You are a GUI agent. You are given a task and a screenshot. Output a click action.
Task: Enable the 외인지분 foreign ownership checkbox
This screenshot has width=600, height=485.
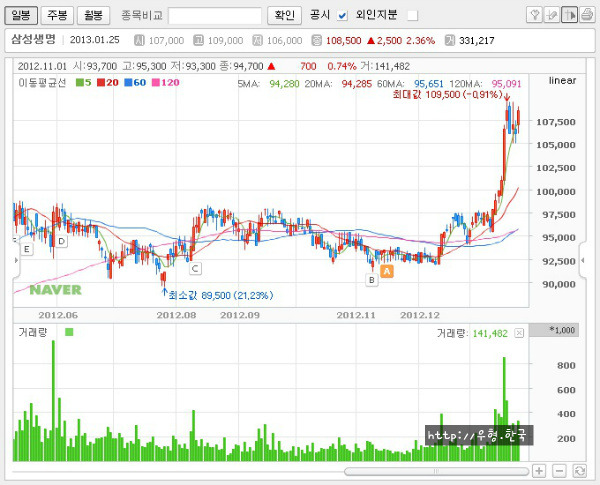[x=412, y=16]
